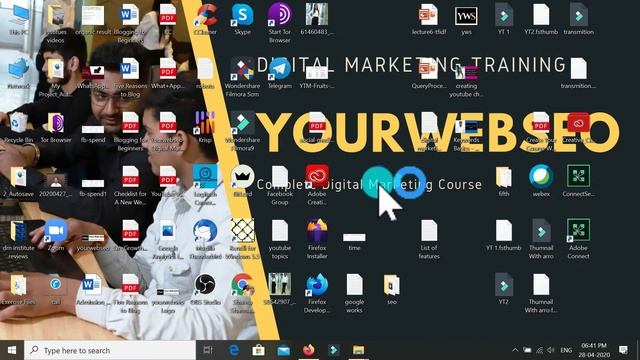Open the YT 1.fsthumb file
Viewport: 640px width, 360px height.
[x=504, y=236]
